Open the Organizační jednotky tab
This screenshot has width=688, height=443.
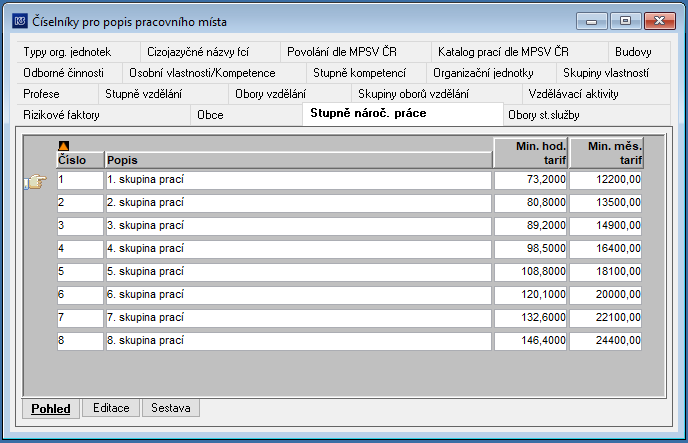pyautogui.click(x=491, y=73)
